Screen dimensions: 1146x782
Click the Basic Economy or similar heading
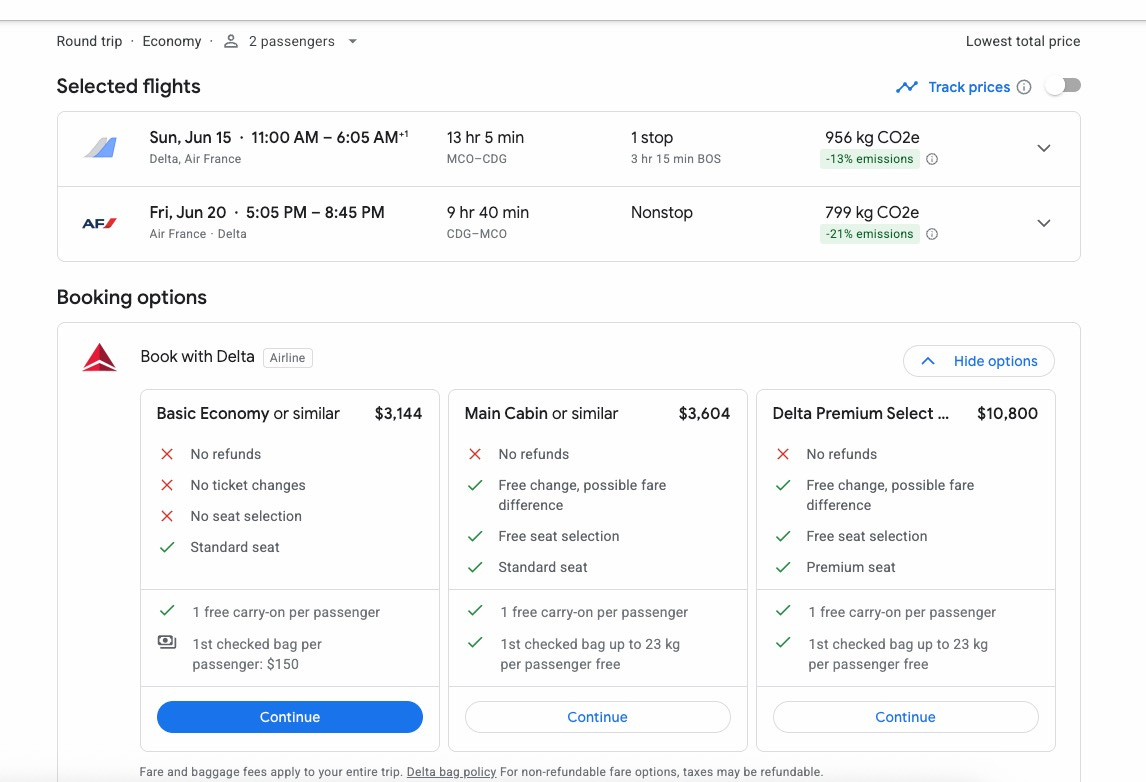248,414
